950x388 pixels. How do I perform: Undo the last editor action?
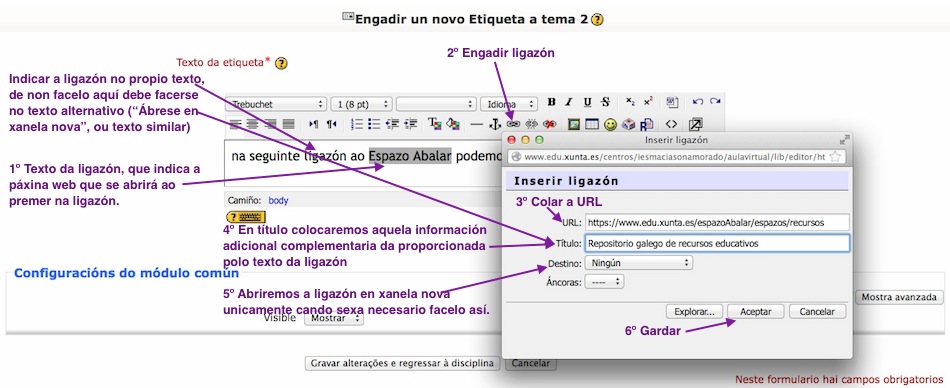(x=697, y=102)
